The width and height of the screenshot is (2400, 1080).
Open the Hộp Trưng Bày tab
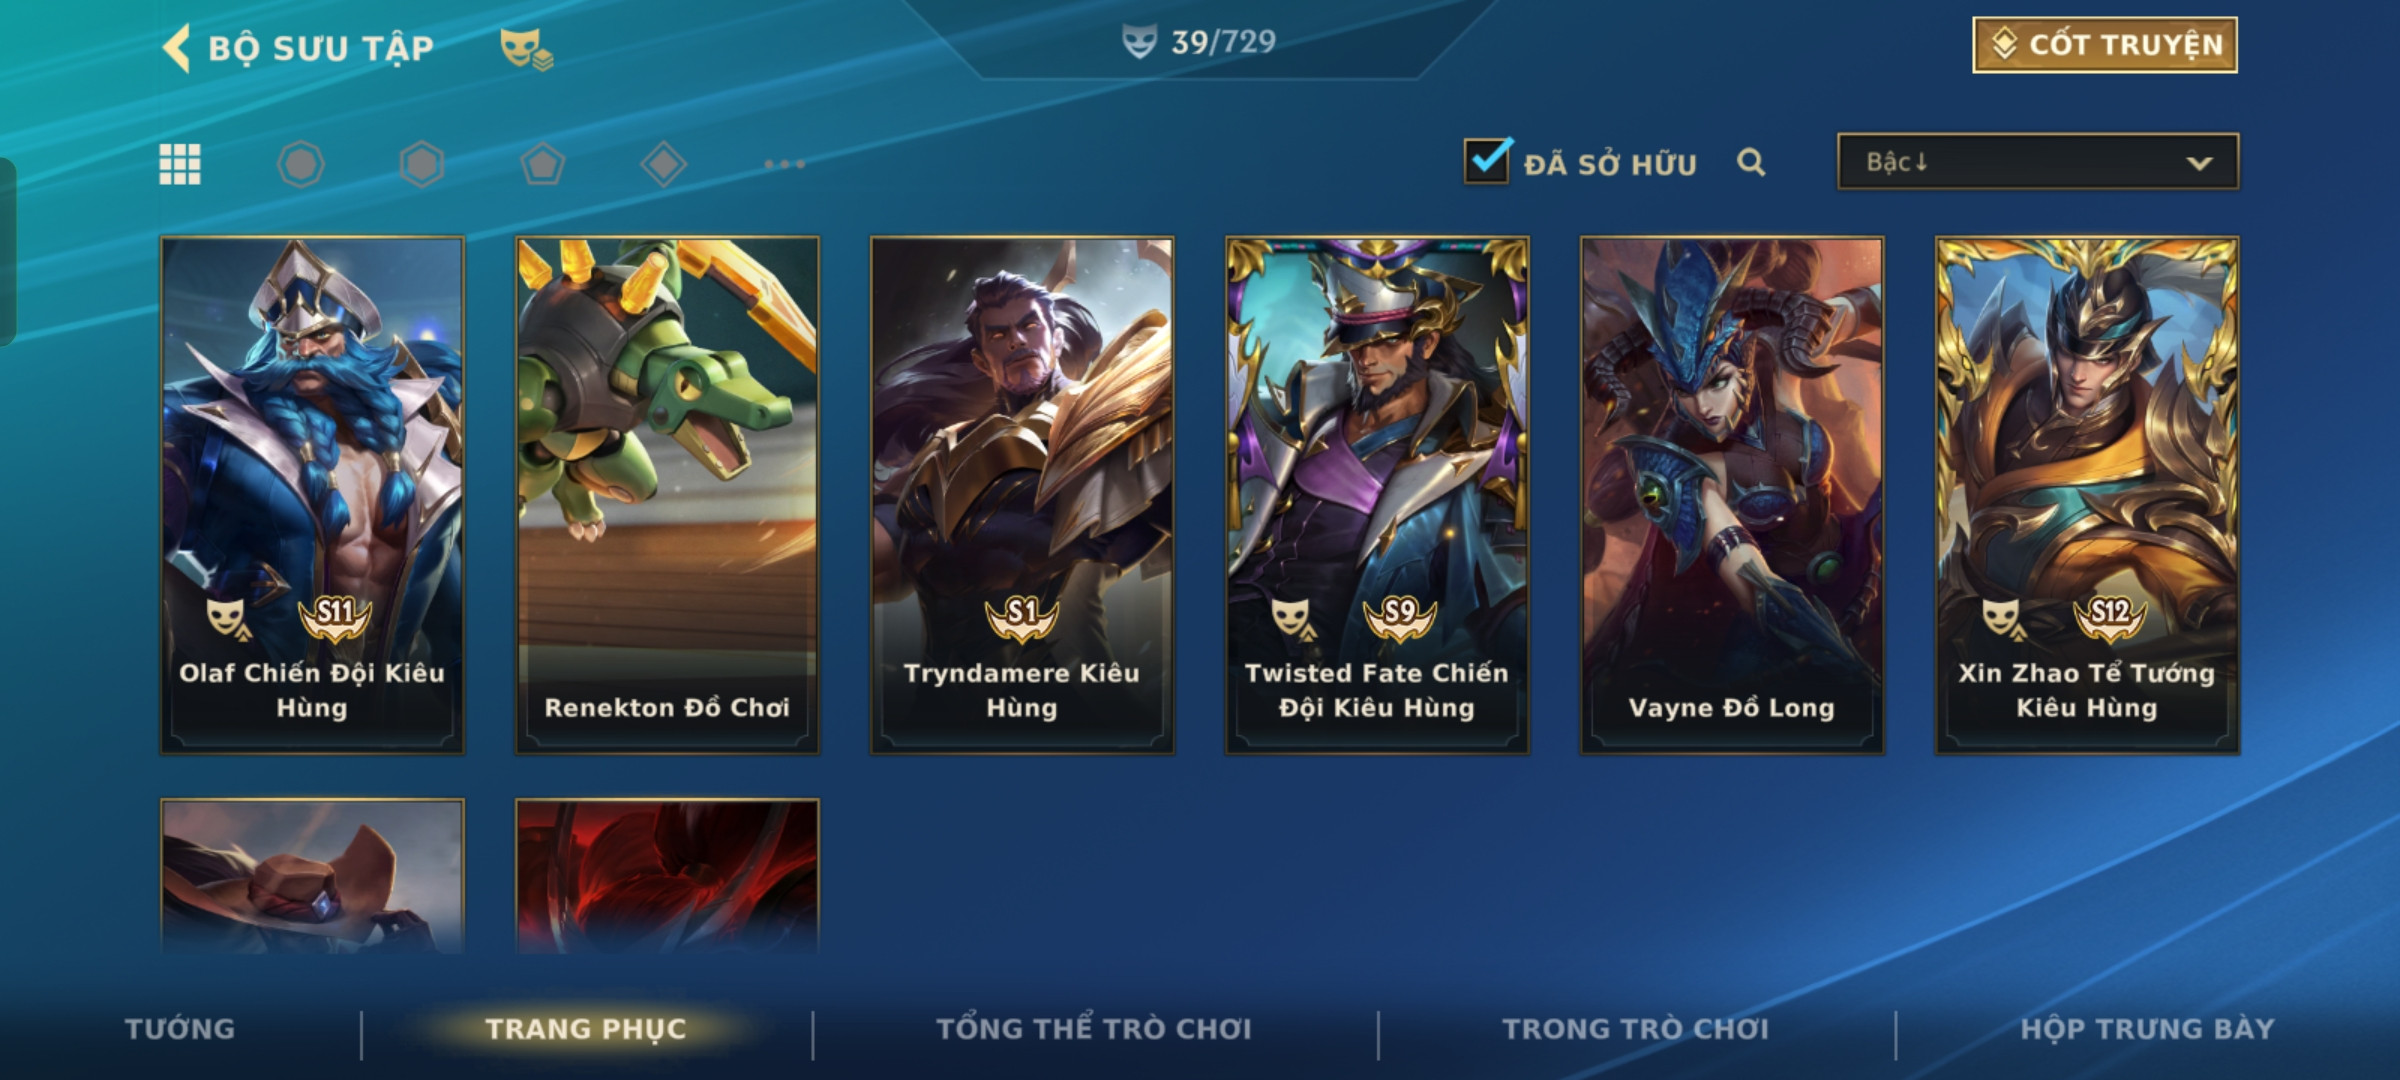2147,1029
